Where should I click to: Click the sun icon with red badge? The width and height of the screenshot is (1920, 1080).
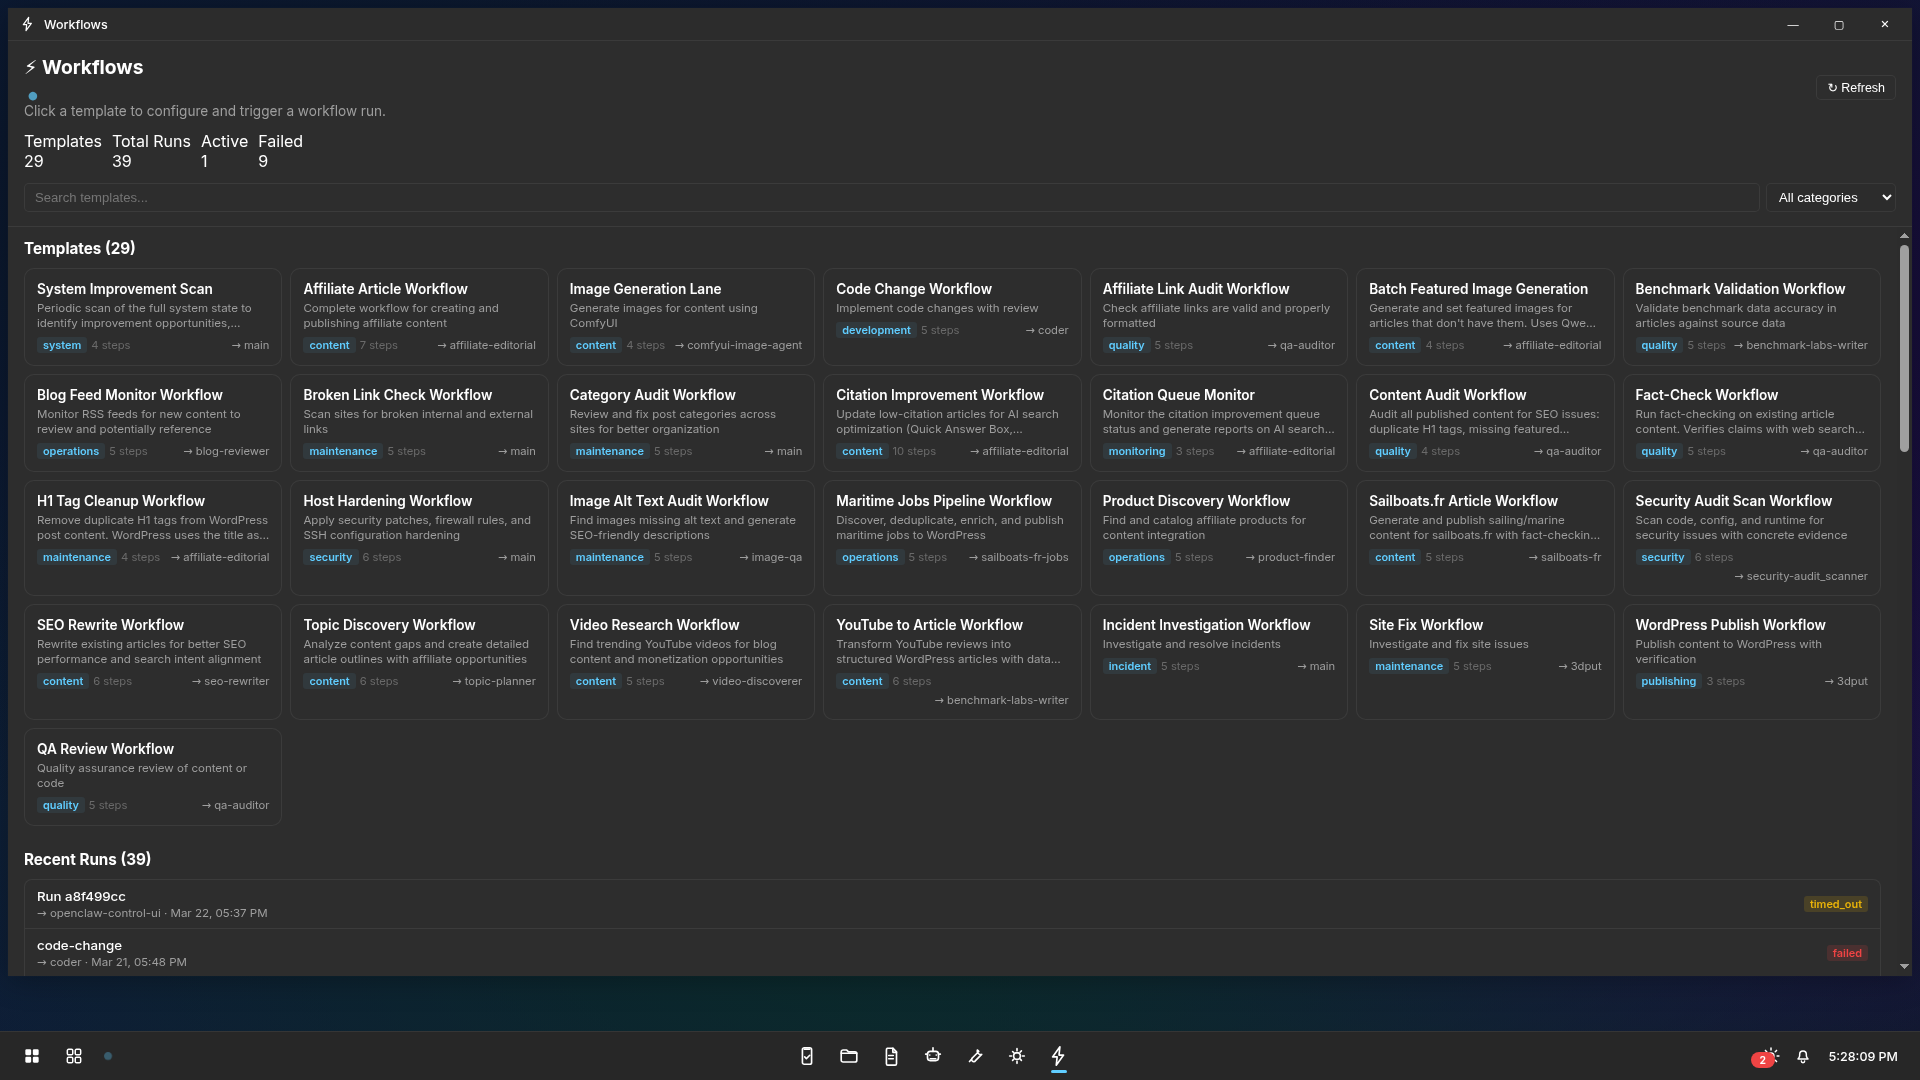click(1767, 1056)
